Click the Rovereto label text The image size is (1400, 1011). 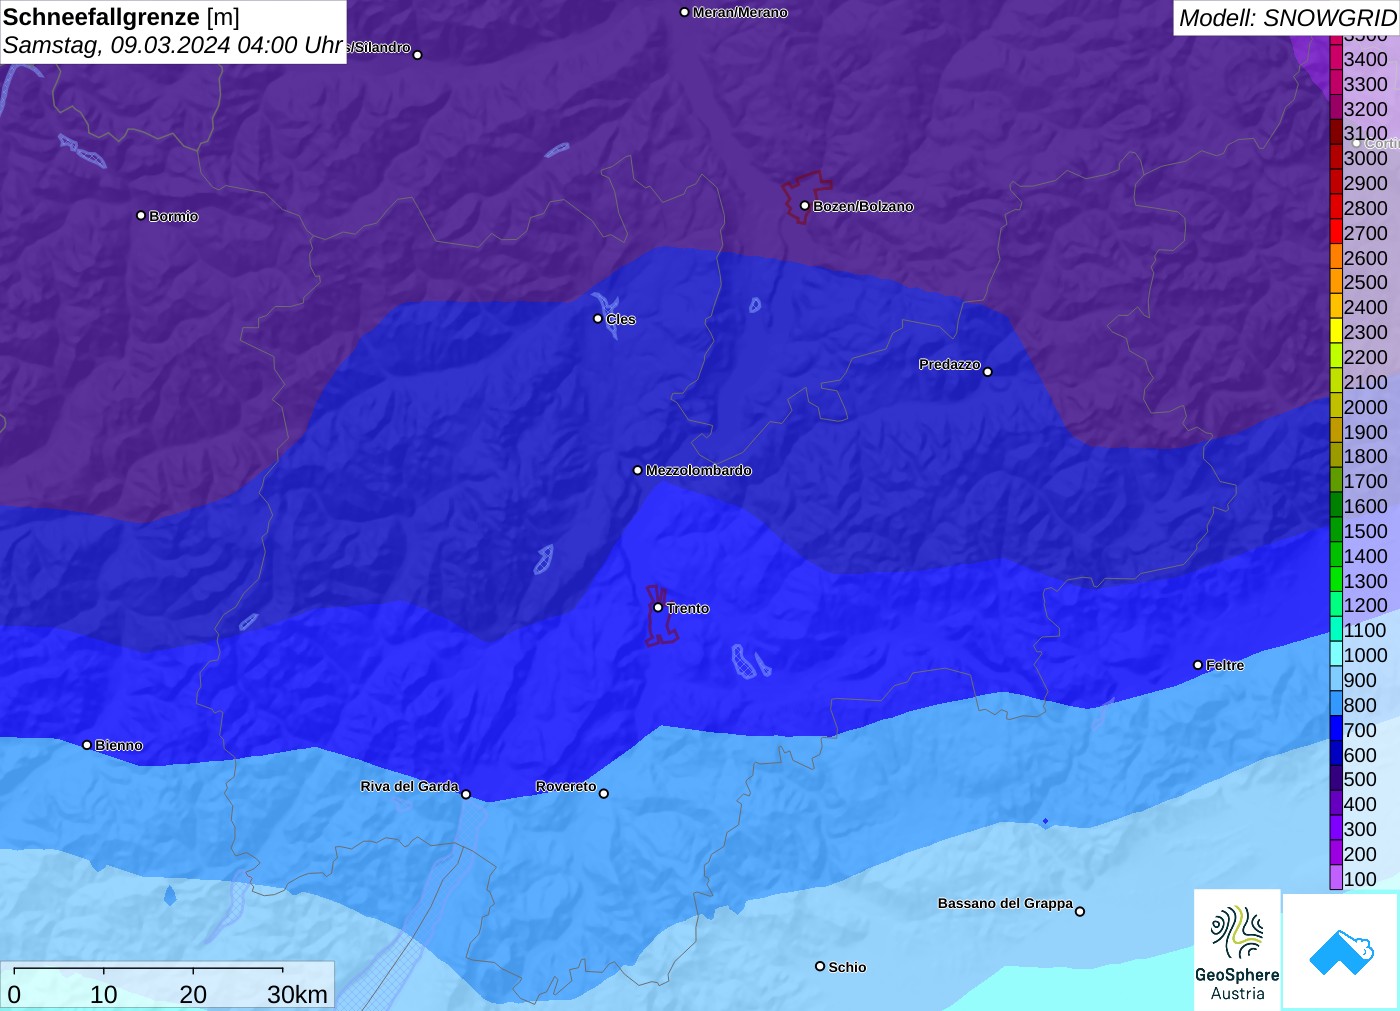[x=566, y=786]
